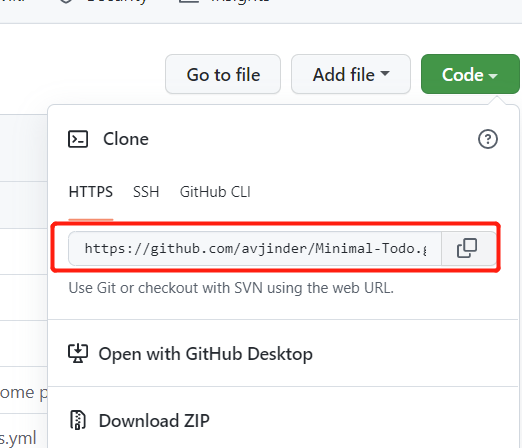This screenshot has width=522, height=448.
Task: Switch to the GitHub CLI tab
Action: click(215, 192)
